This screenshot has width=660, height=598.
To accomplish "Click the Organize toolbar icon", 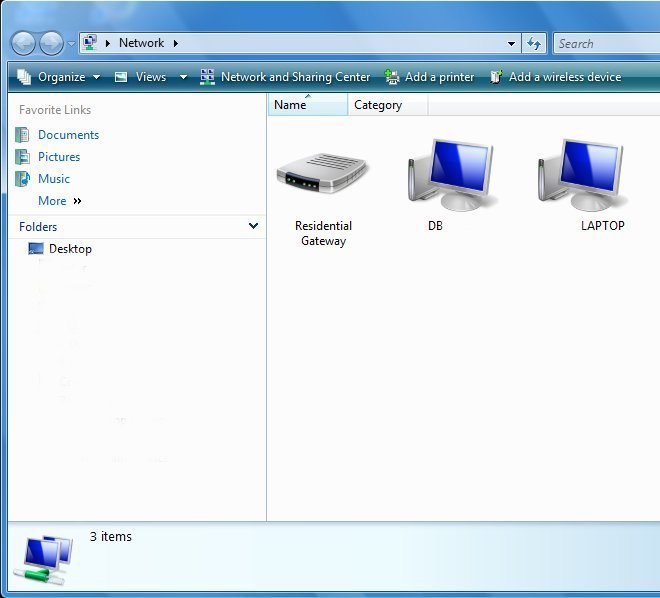I will click(24, 77).
